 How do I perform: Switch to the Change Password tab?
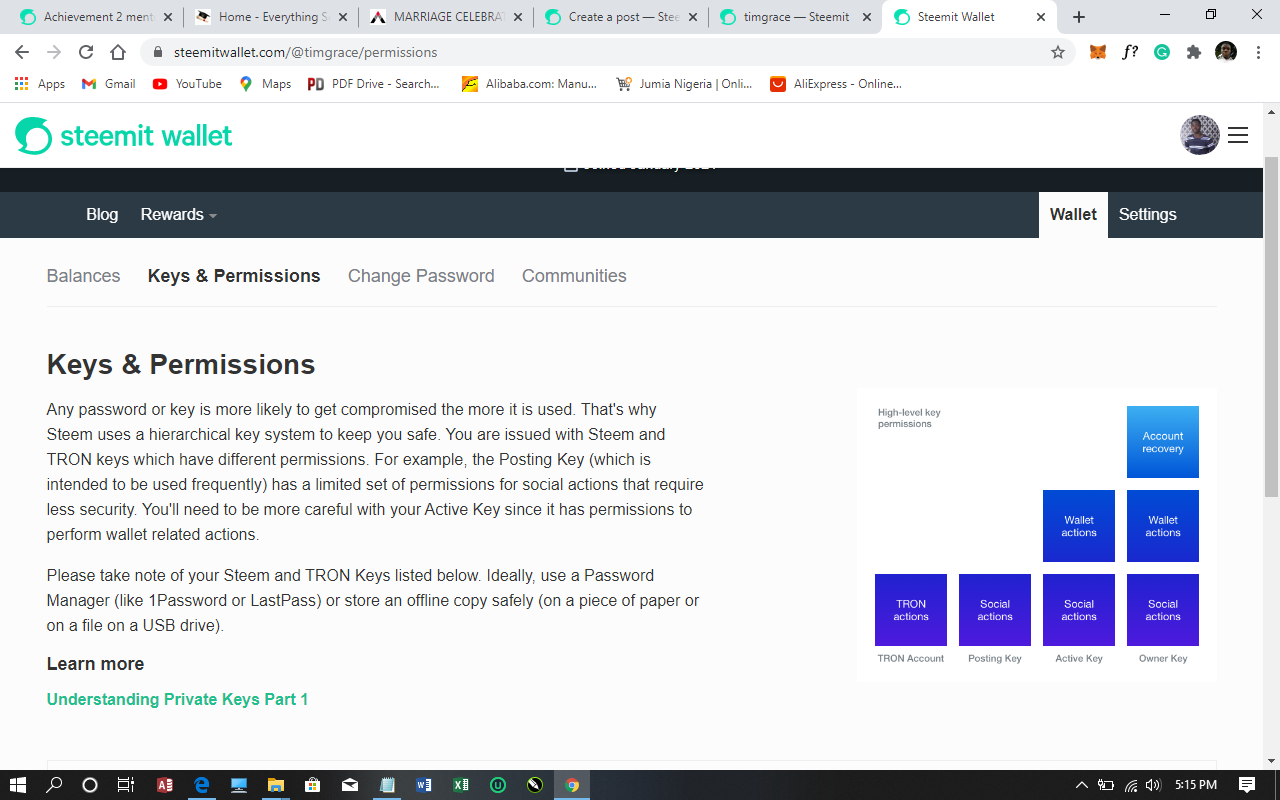(421, 275)
